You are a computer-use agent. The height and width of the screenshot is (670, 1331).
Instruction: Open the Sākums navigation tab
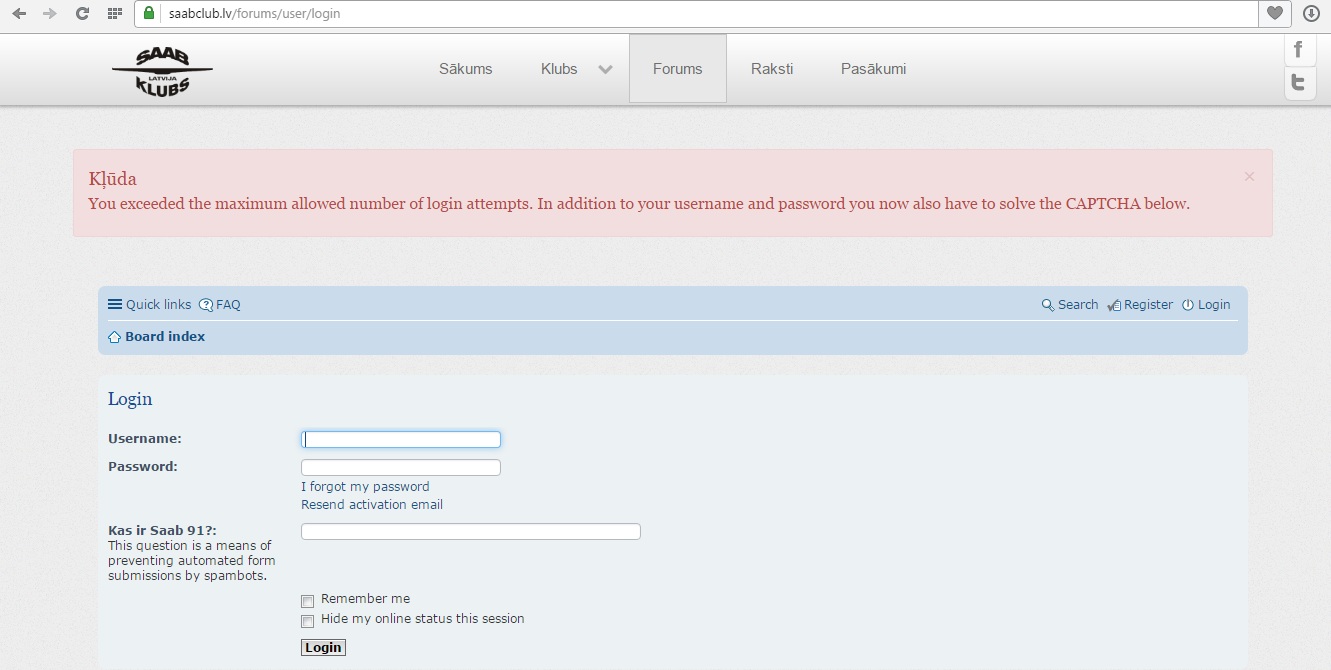(x=465, y=69)
